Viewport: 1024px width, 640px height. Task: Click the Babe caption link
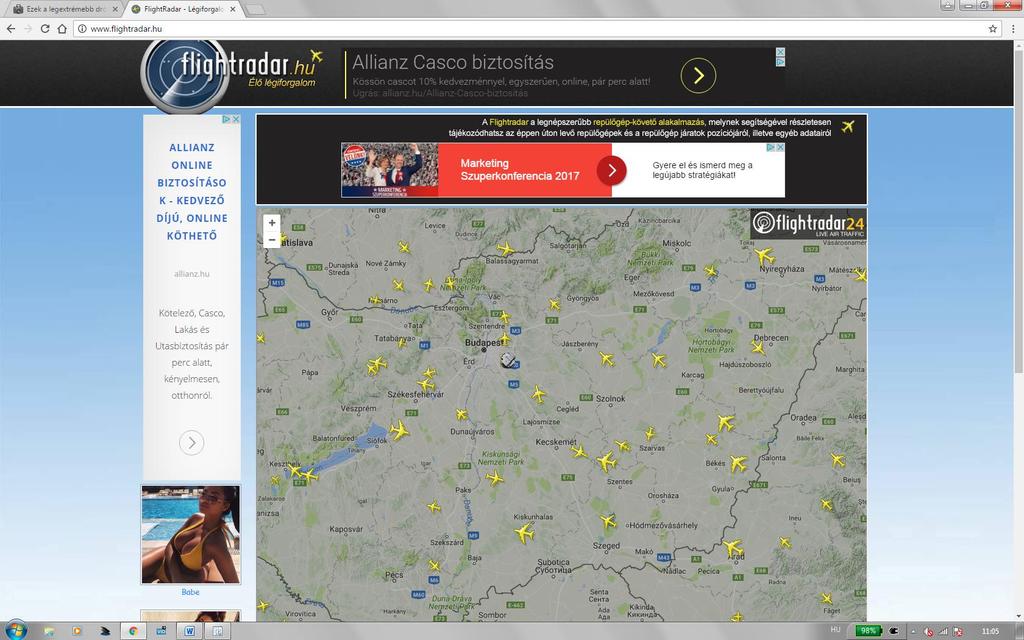click(x=191, y=592)
